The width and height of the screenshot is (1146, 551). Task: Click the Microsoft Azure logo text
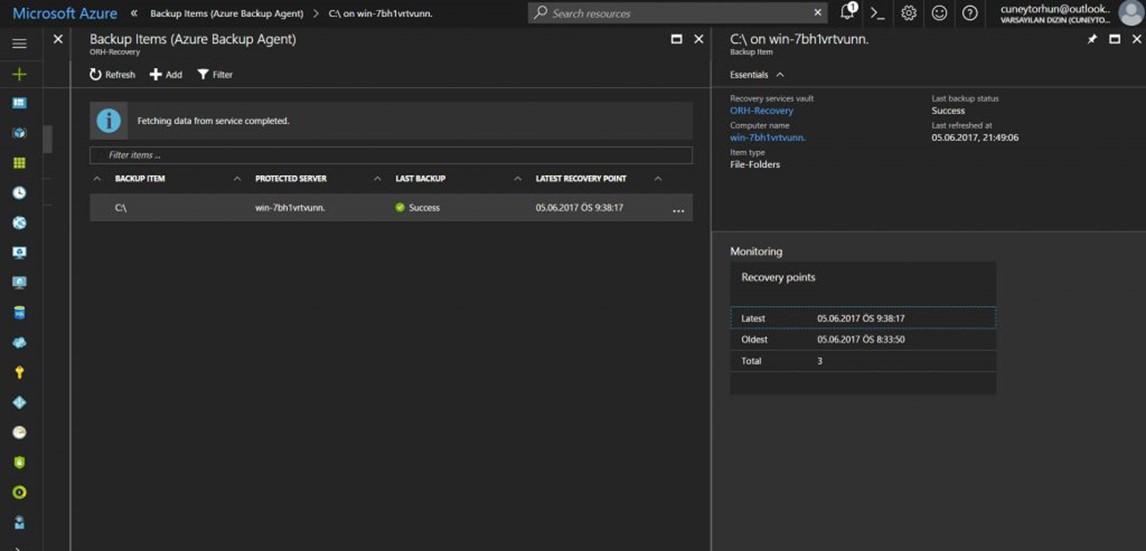click(64, 13)
